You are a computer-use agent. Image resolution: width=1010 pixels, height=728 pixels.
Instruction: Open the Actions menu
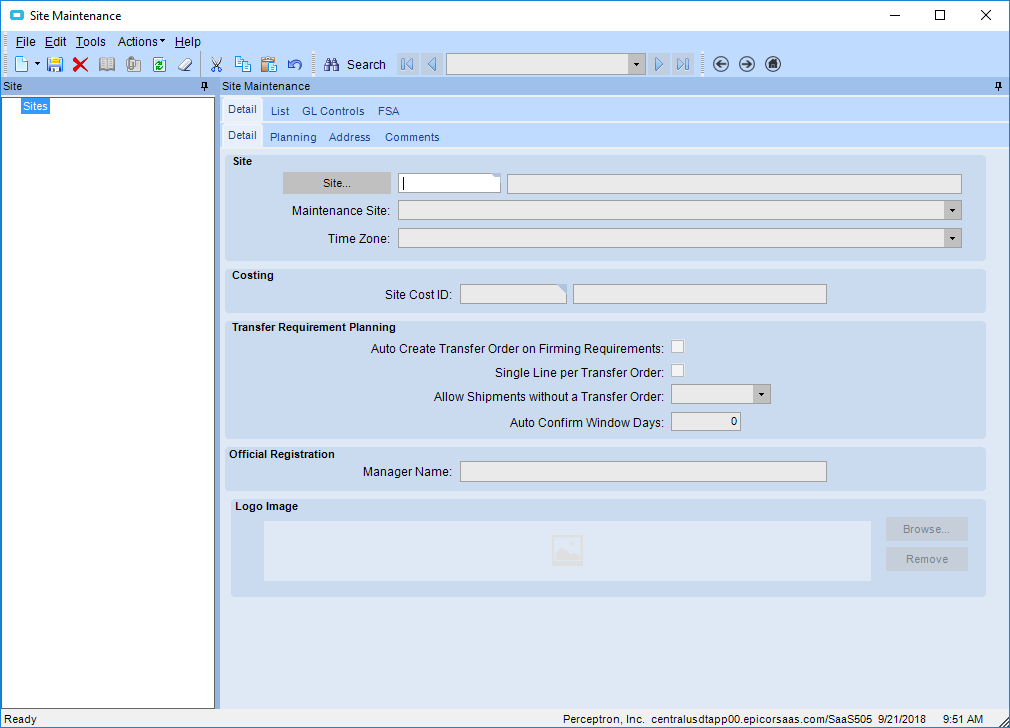[140, 42]
